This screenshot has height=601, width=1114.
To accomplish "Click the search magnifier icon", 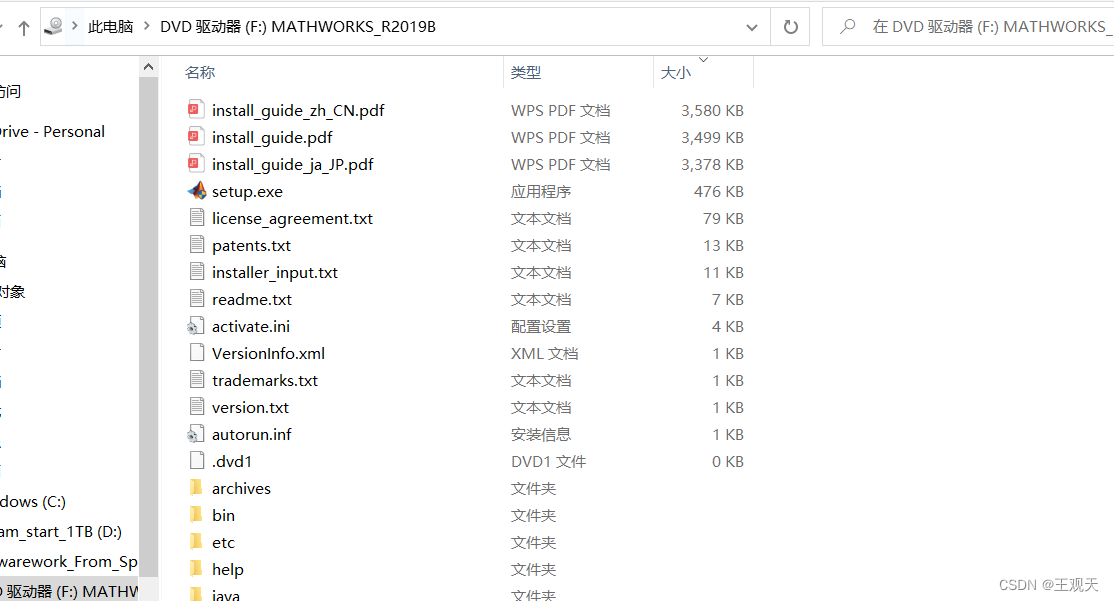I will click(x=847, y=27).
